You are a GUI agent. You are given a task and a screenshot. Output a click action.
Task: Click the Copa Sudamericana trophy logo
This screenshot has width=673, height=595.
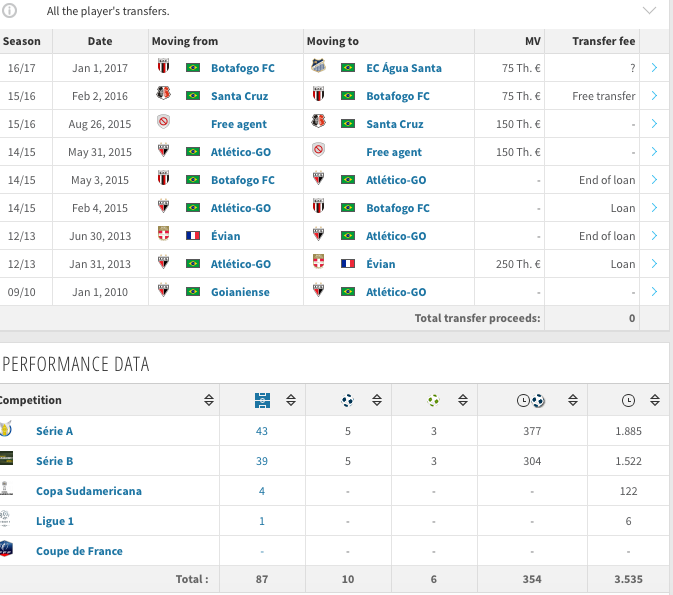tap(5, 489)
